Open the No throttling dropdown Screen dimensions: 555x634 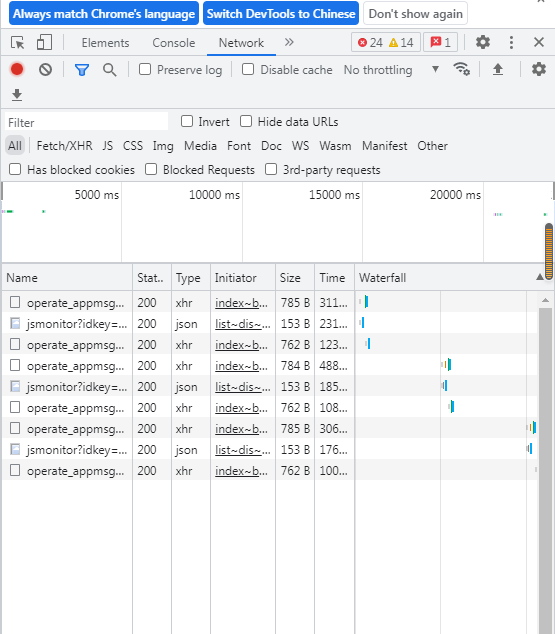coord(391,70)
